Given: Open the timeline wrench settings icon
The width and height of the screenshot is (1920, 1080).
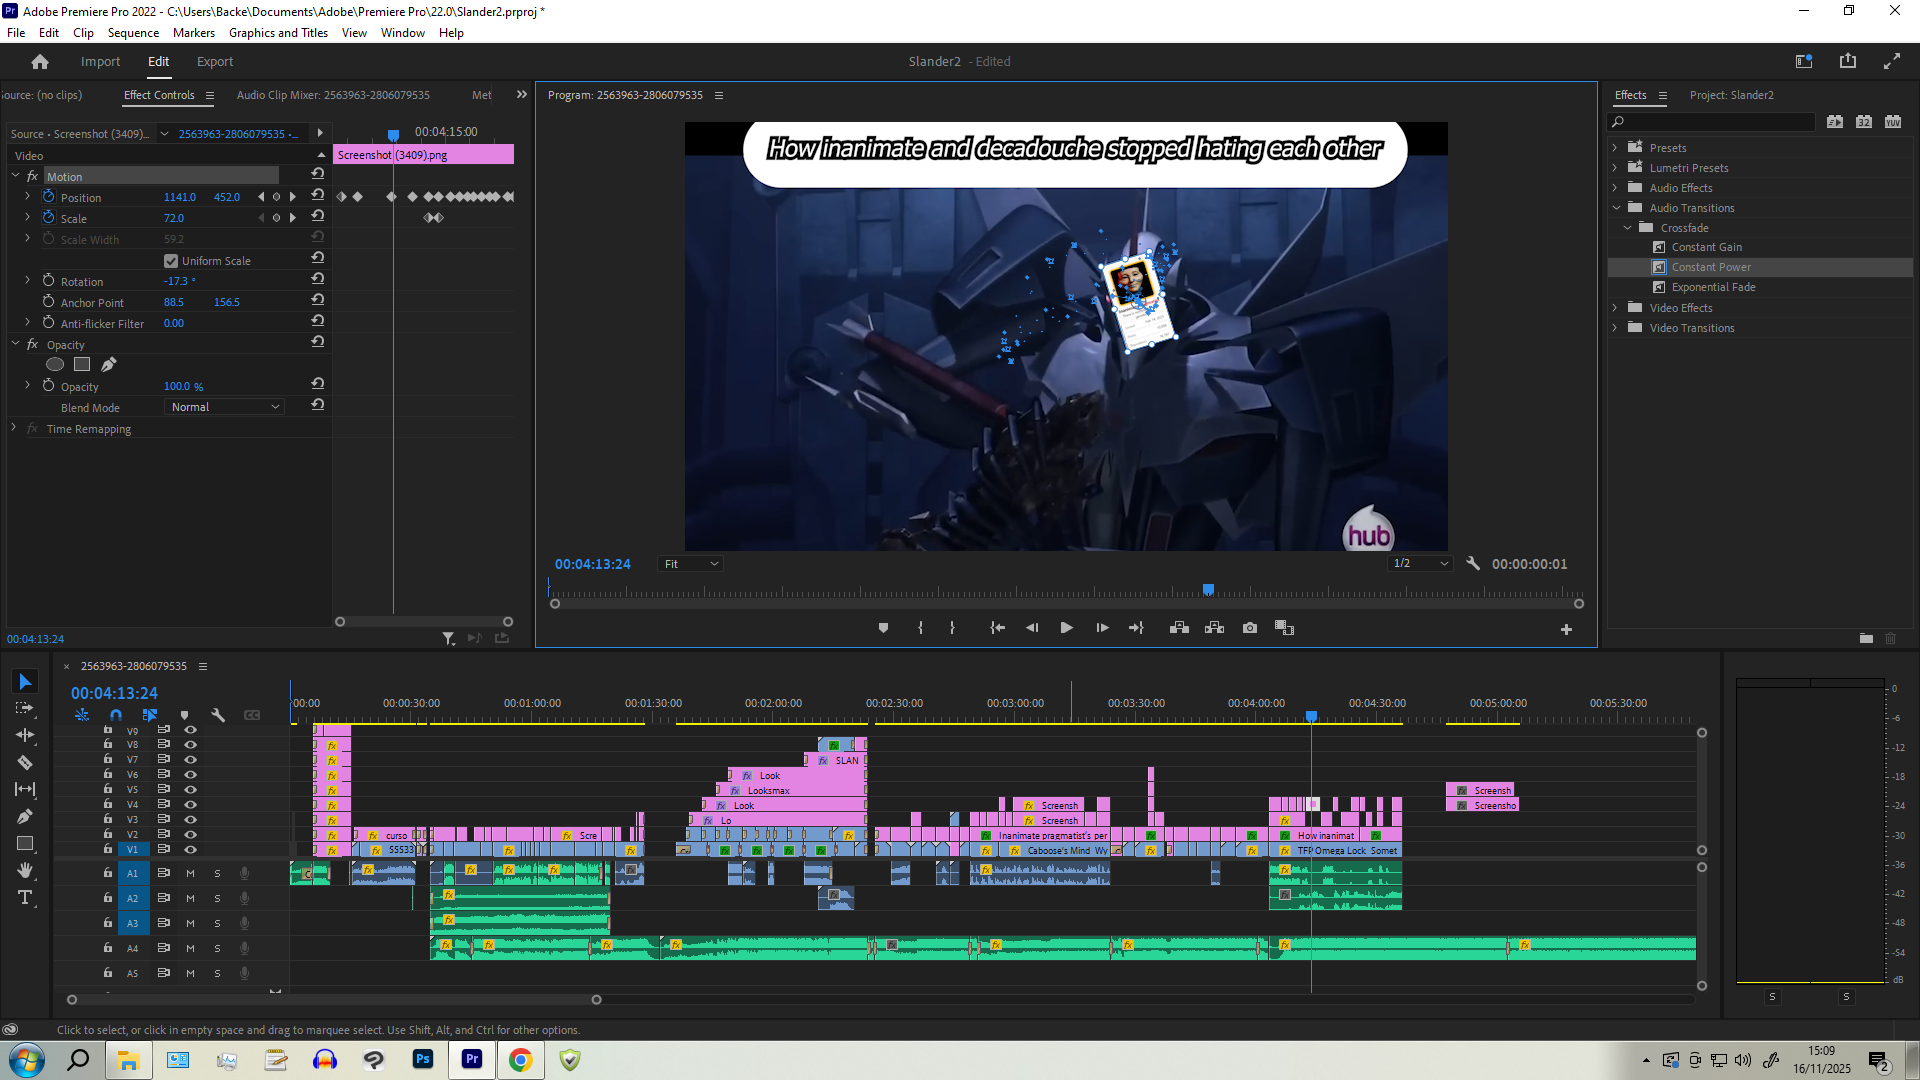Looking at the screenshot, I should tap(218, 715).
